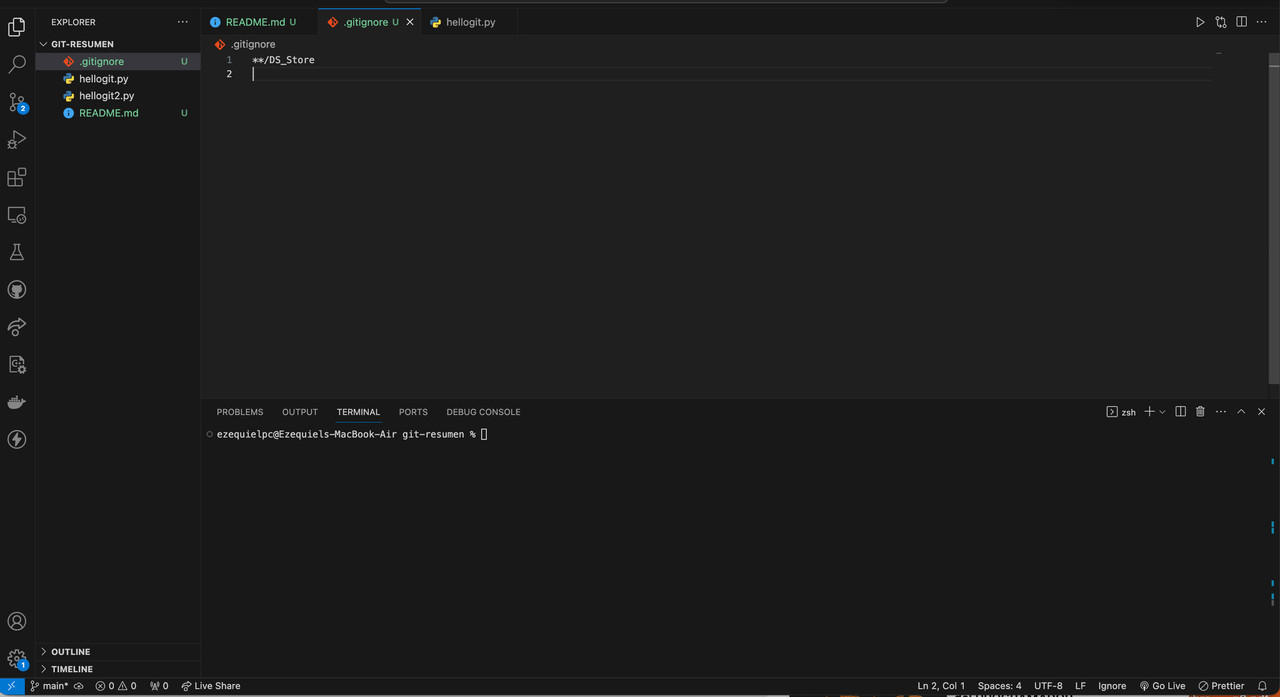The image size is (1280, 697).
Task: Select the Terminal panel tab
Action: pyautogui.click(x=358, y=412)
